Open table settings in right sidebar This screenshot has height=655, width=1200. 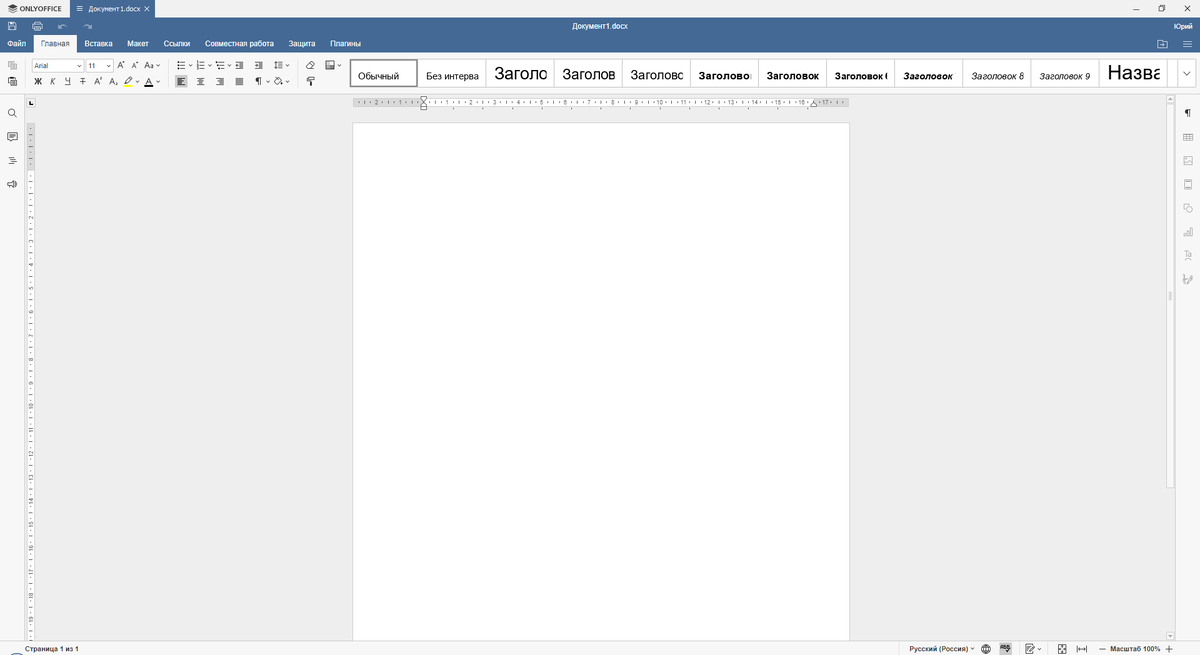click(x=1187, y=136)
